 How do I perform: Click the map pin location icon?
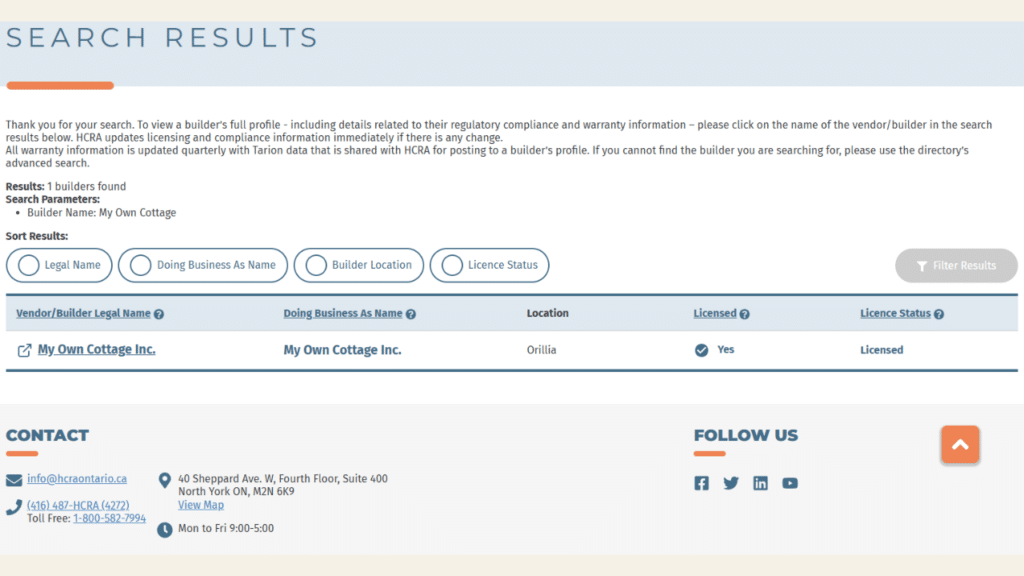click(165, 481)
